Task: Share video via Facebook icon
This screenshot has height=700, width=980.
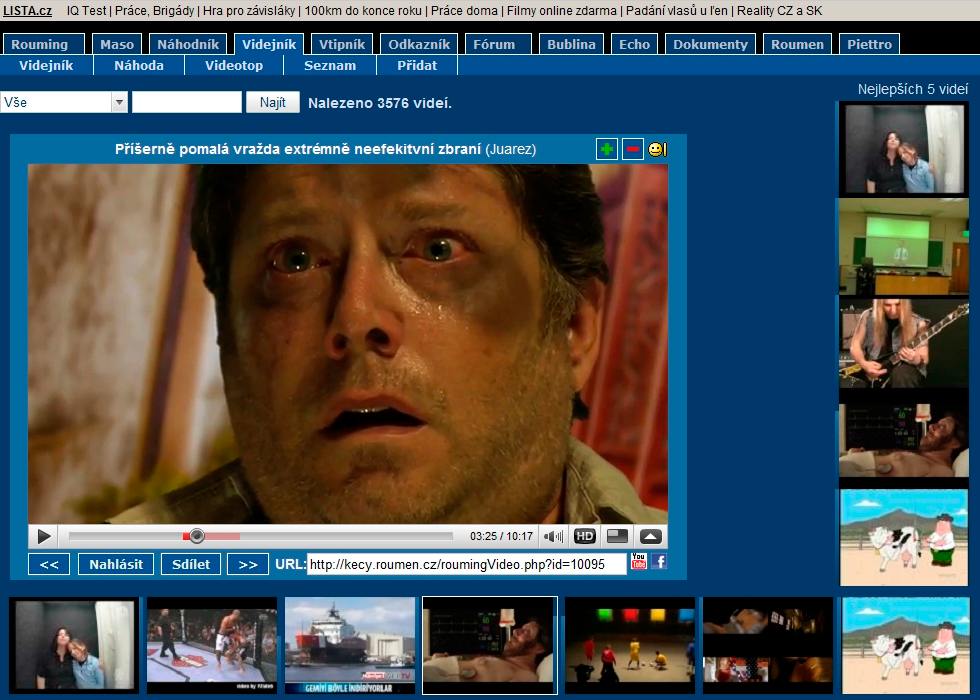Action: tap(659, 561)
